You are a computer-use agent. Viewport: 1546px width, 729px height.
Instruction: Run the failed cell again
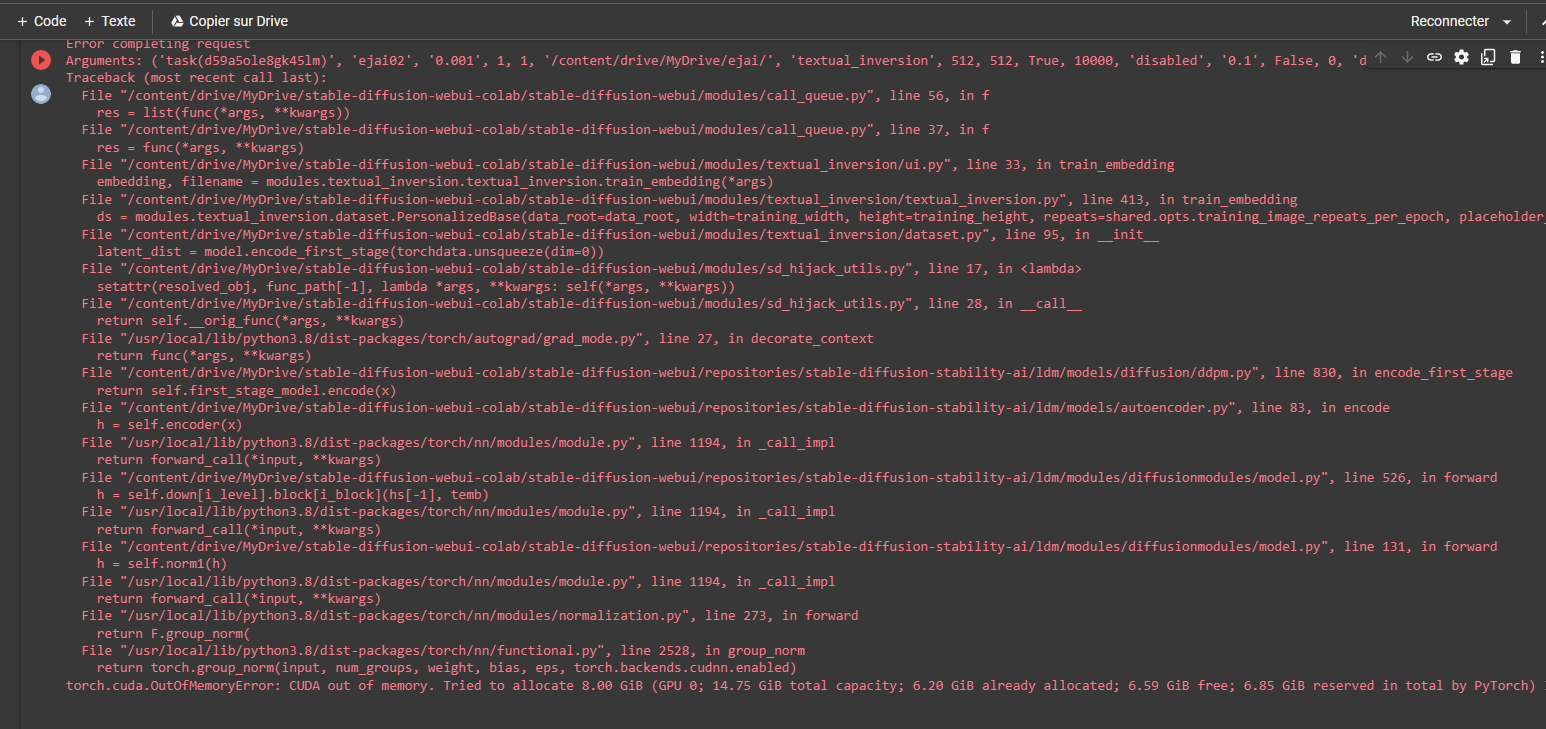(41, 58)
